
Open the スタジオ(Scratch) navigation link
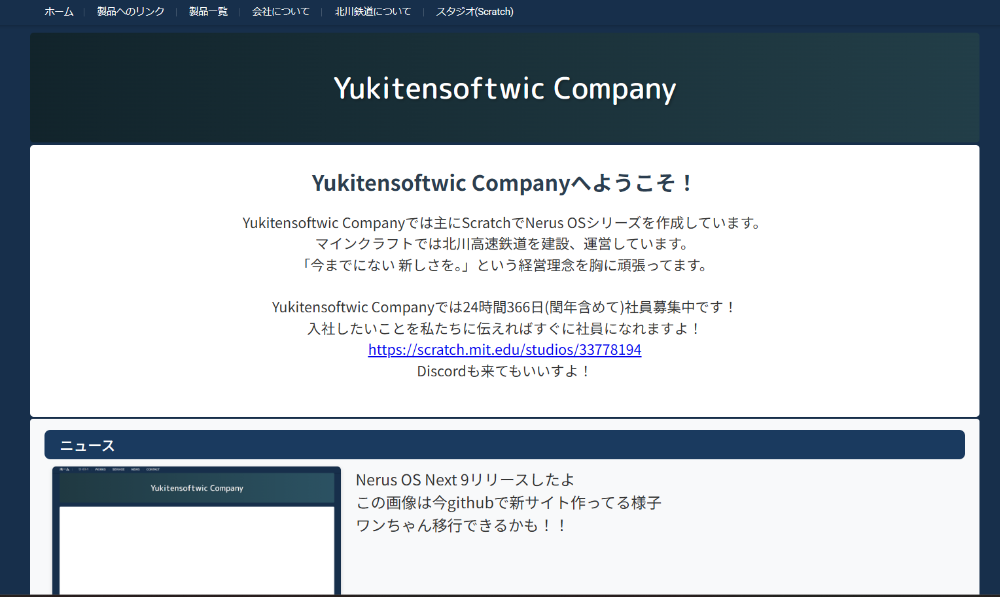point(474,12)
